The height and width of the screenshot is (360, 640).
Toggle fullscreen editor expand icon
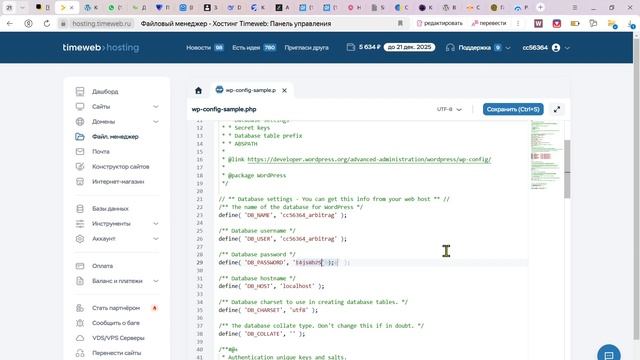(557, 109)
